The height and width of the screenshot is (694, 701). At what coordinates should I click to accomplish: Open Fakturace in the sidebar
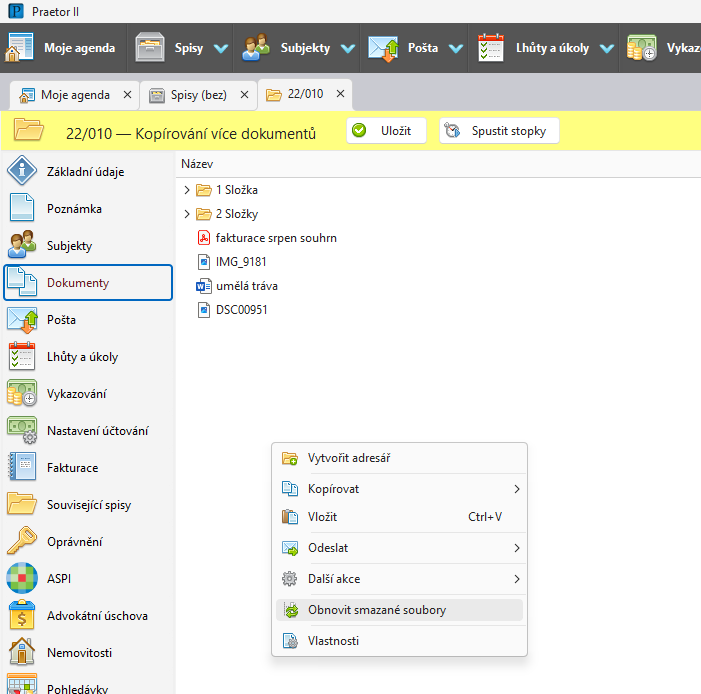(88, 468)
